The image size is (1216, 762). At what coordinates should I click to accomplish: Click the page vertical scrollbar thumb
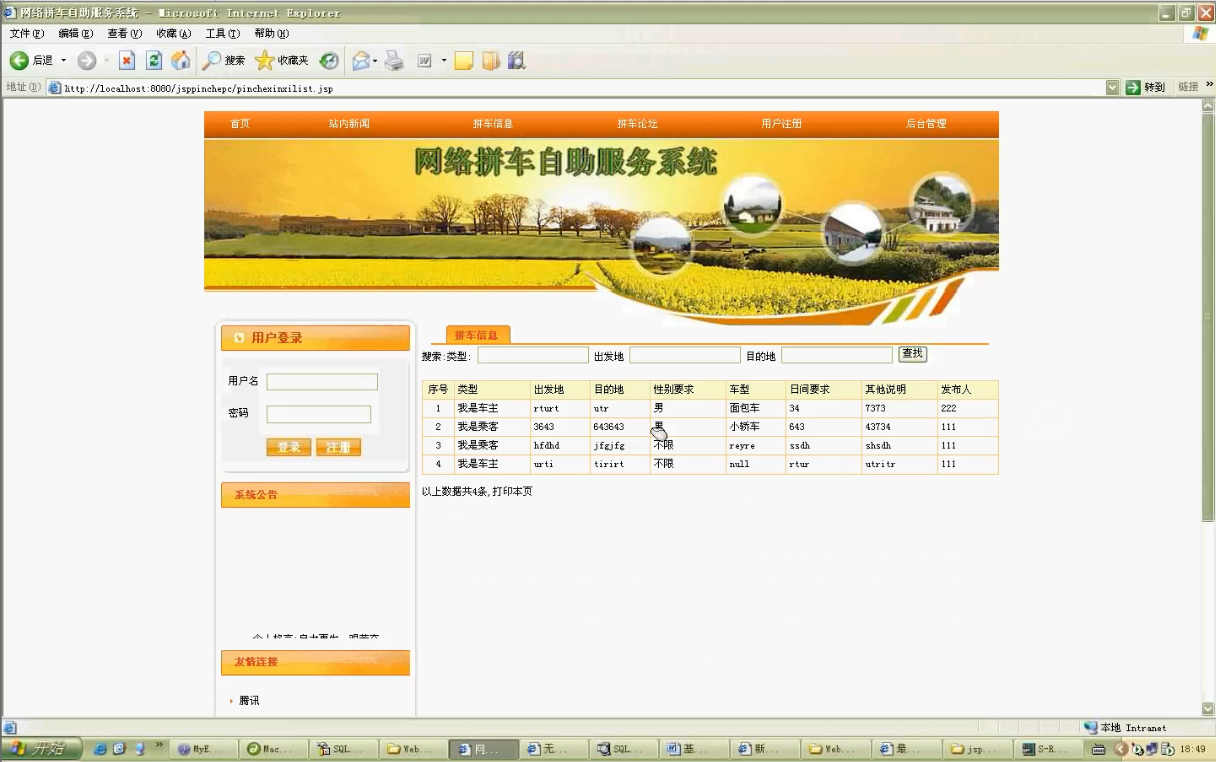(1208, 316)
